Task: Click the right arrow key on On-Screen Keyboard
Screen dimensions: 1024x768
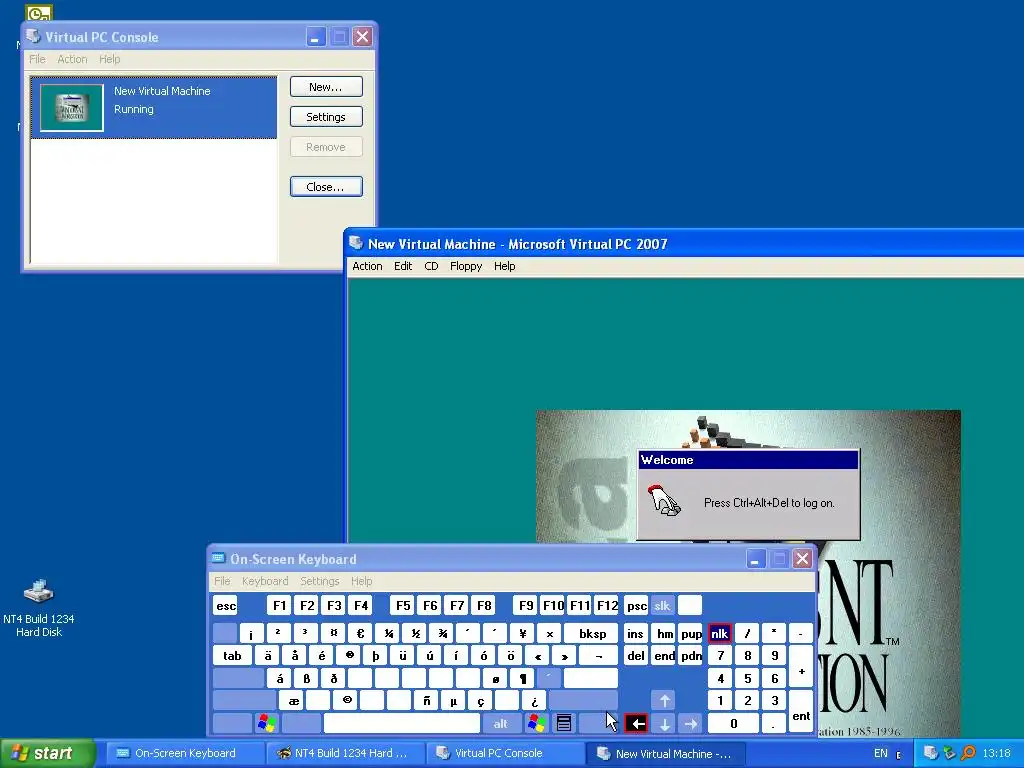Action: tap(691, 724)
